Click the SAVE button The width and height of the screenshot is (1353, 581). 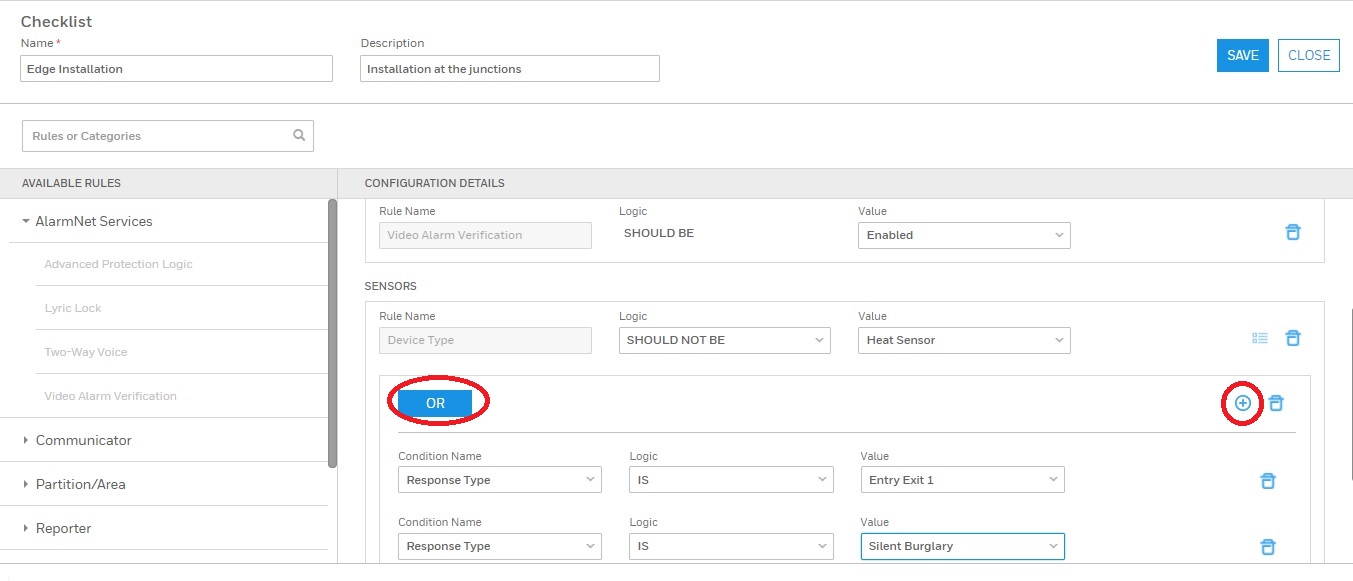[x=1242, y=56]
